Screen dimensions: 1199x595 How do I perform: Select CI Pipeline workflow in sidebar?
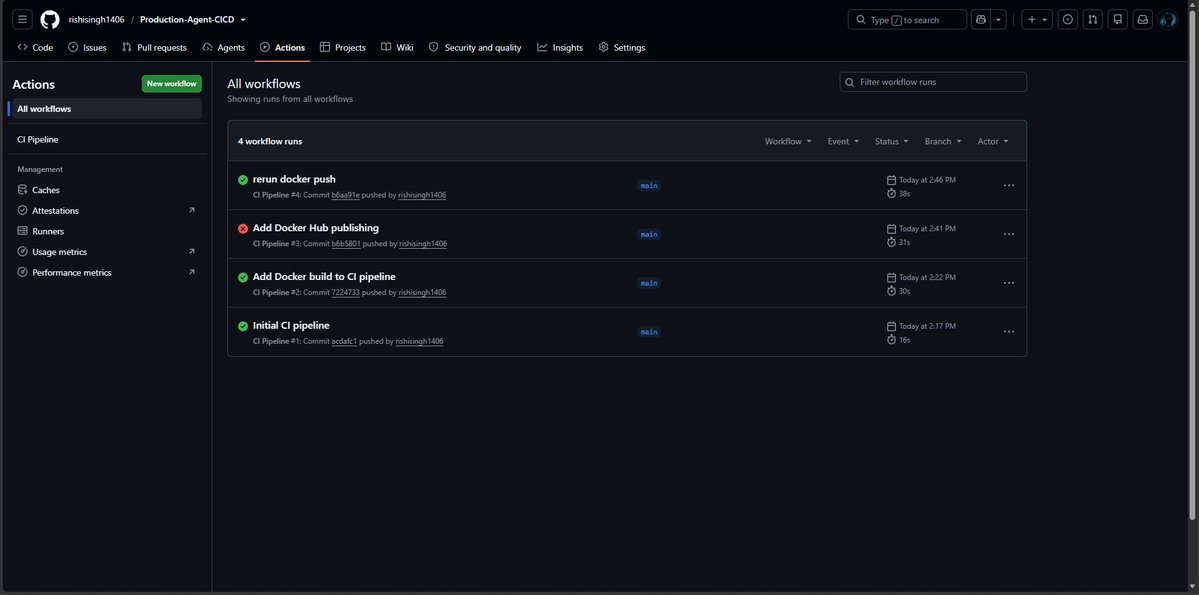pos(106,139)
